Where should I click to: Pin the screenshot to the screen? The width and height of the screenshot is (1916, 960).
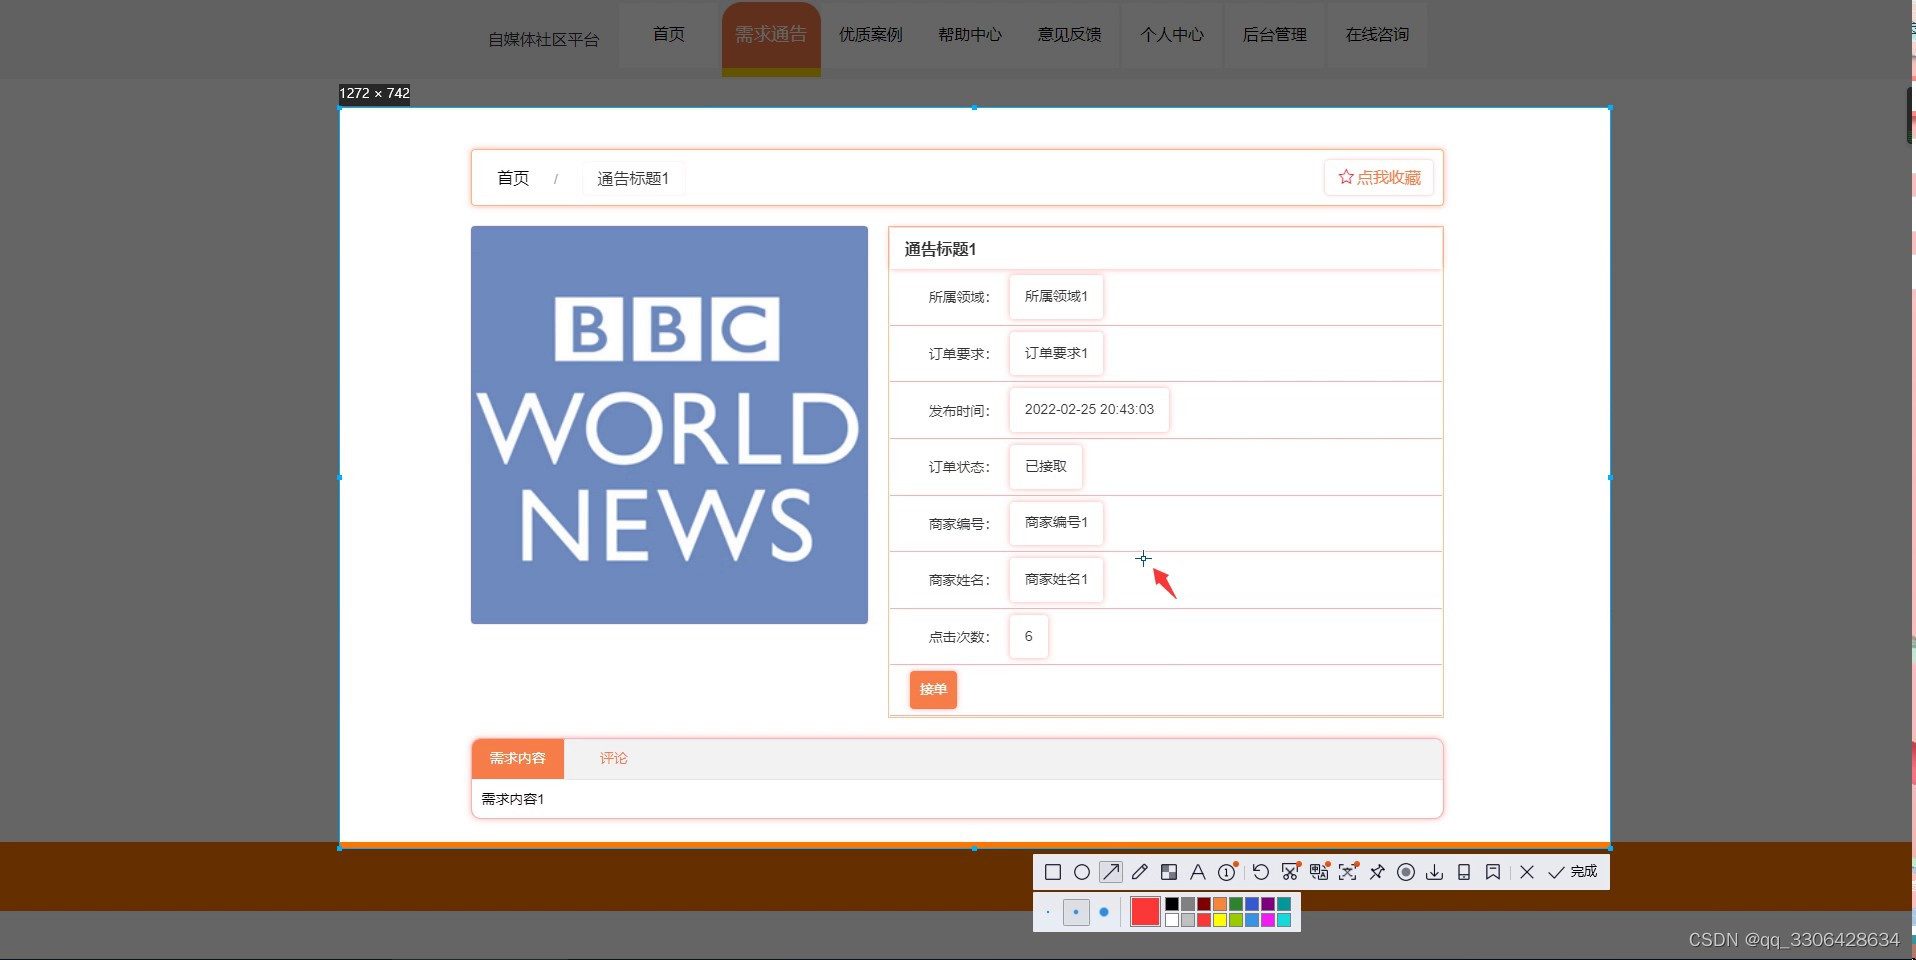[1377, 872]
